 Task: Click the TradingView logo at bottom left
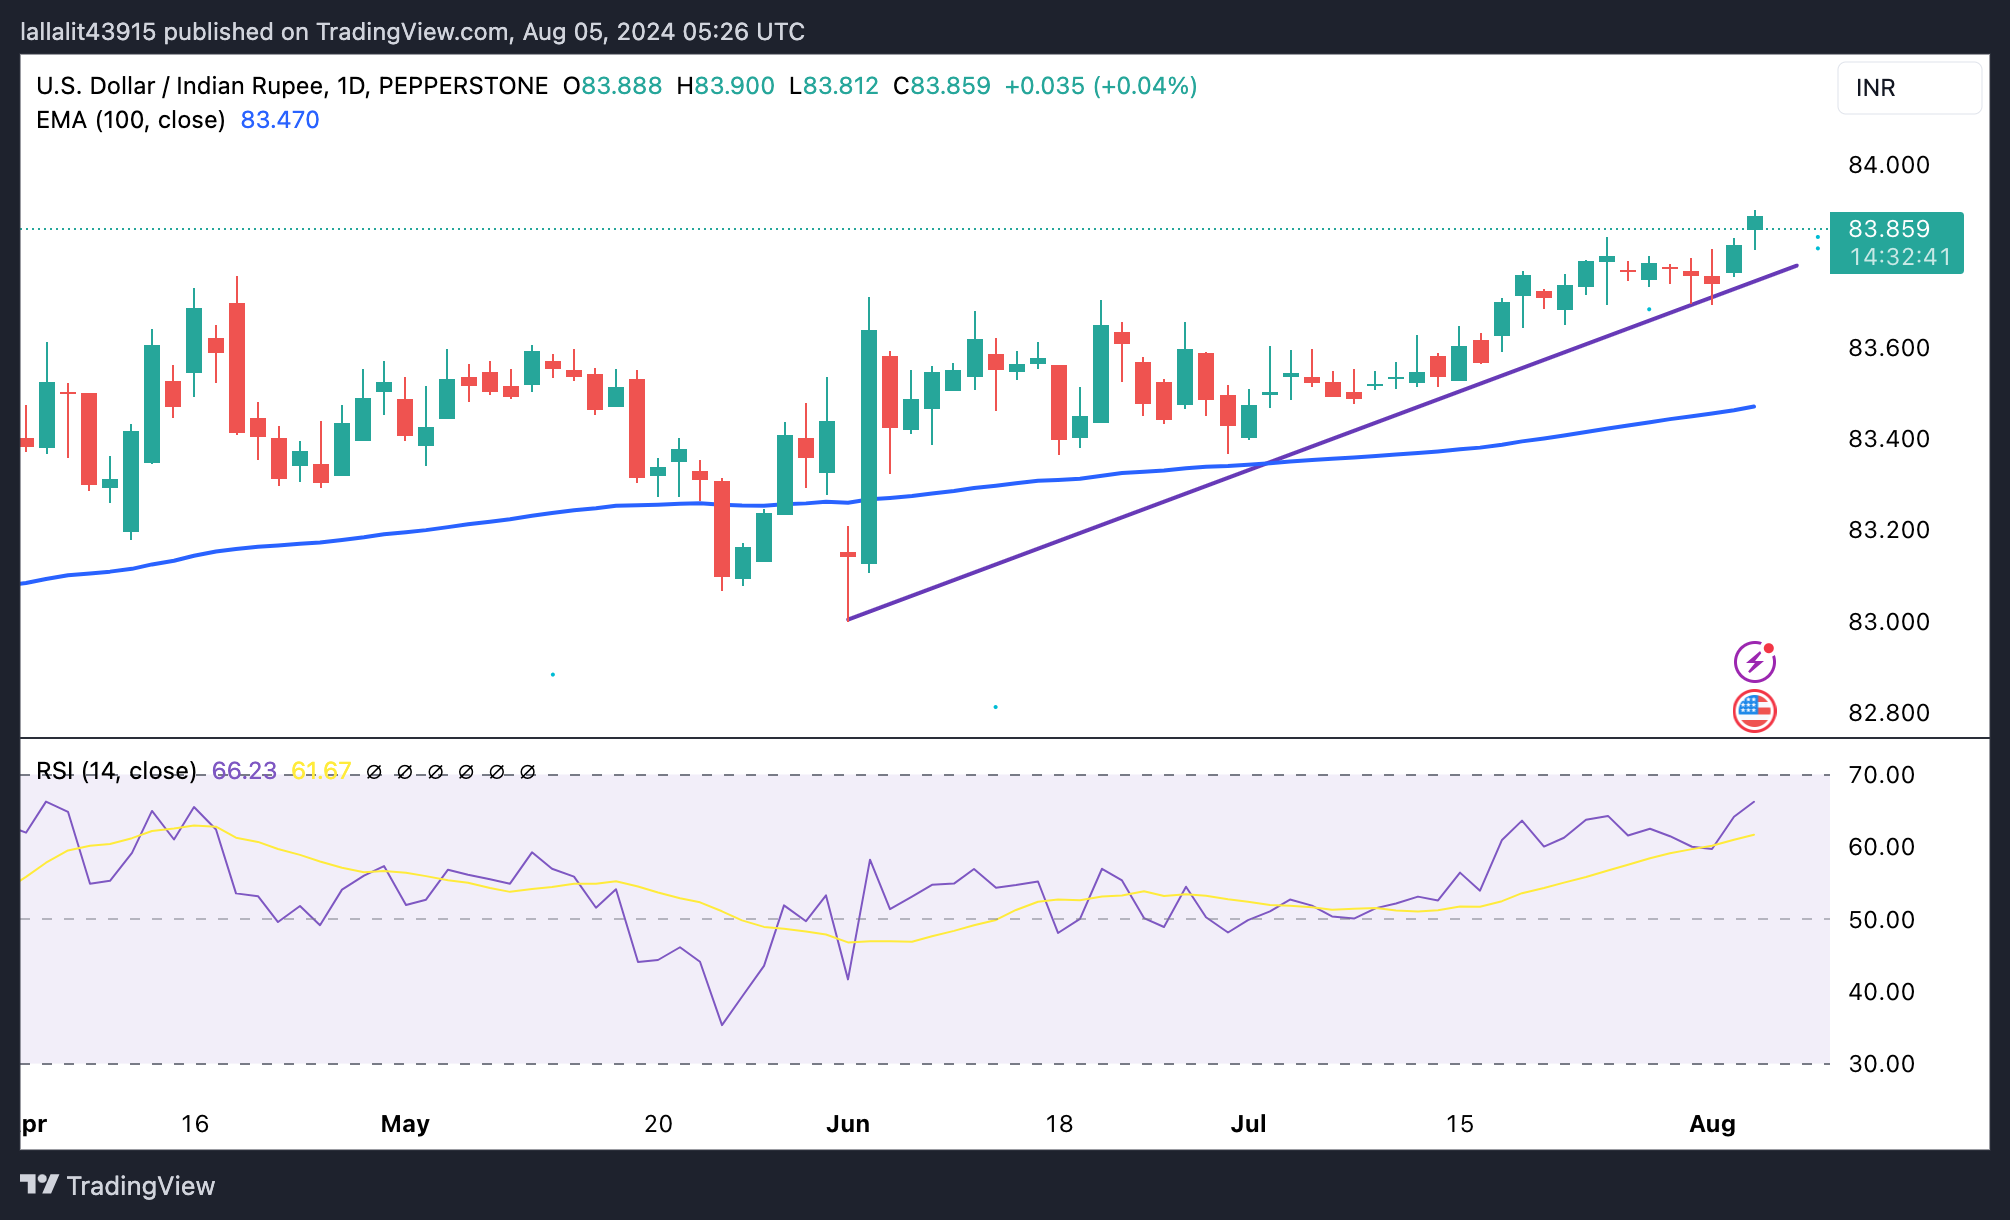pos(118,1186)
